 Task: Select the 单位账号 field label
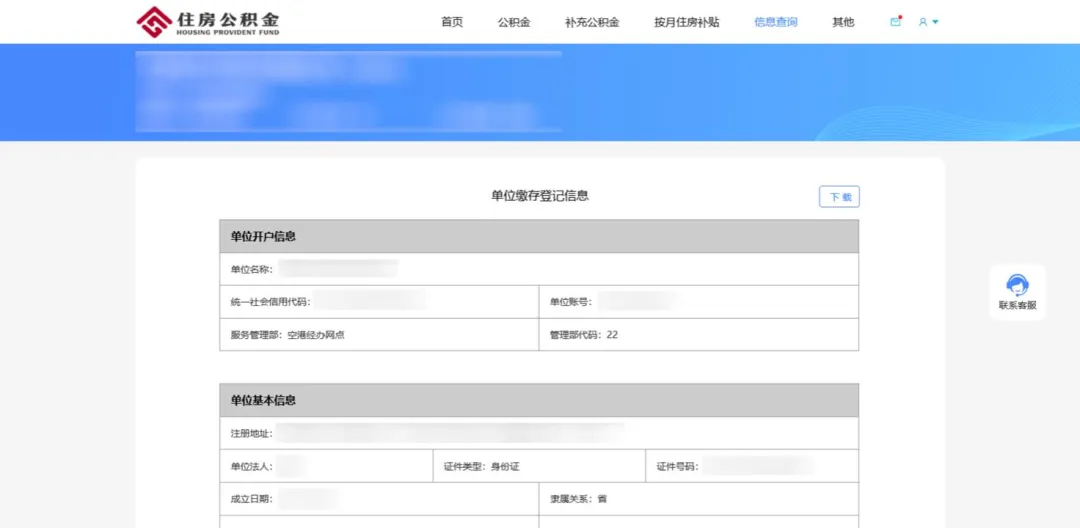click(x=570, y=302)
